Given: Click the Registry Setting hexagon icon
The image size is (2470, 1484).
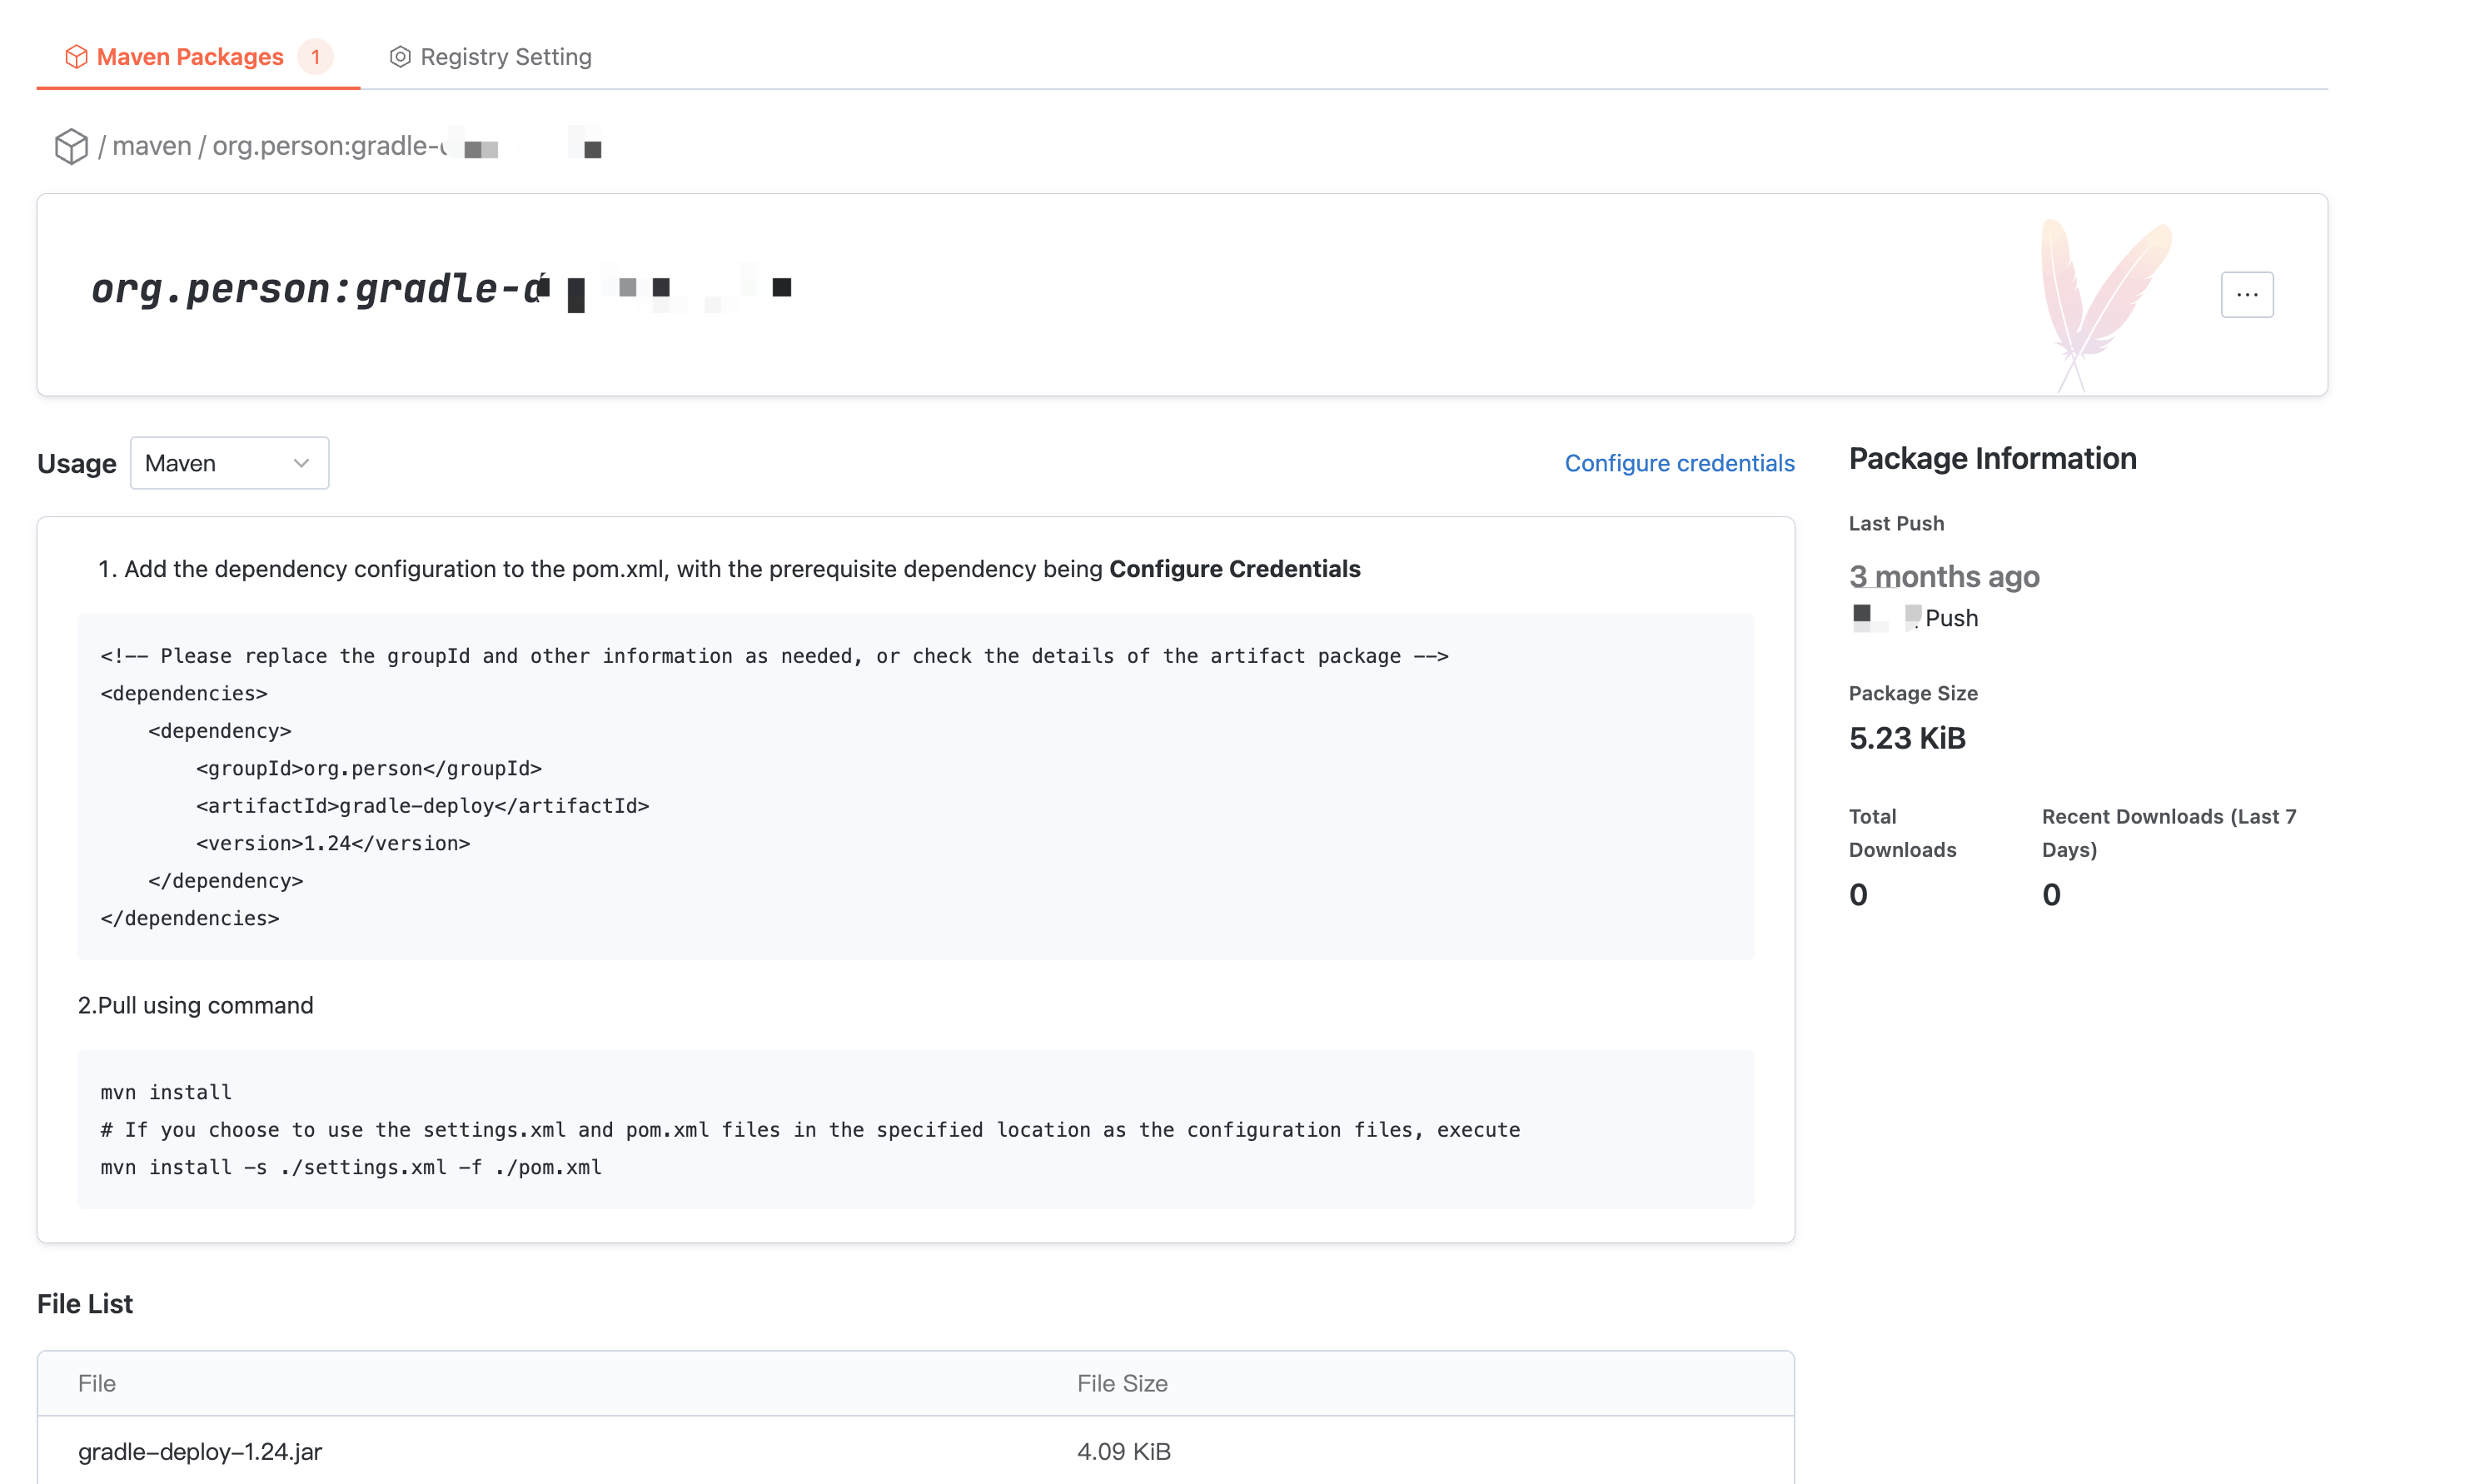Looking at the screenshot, I should 400,57.
